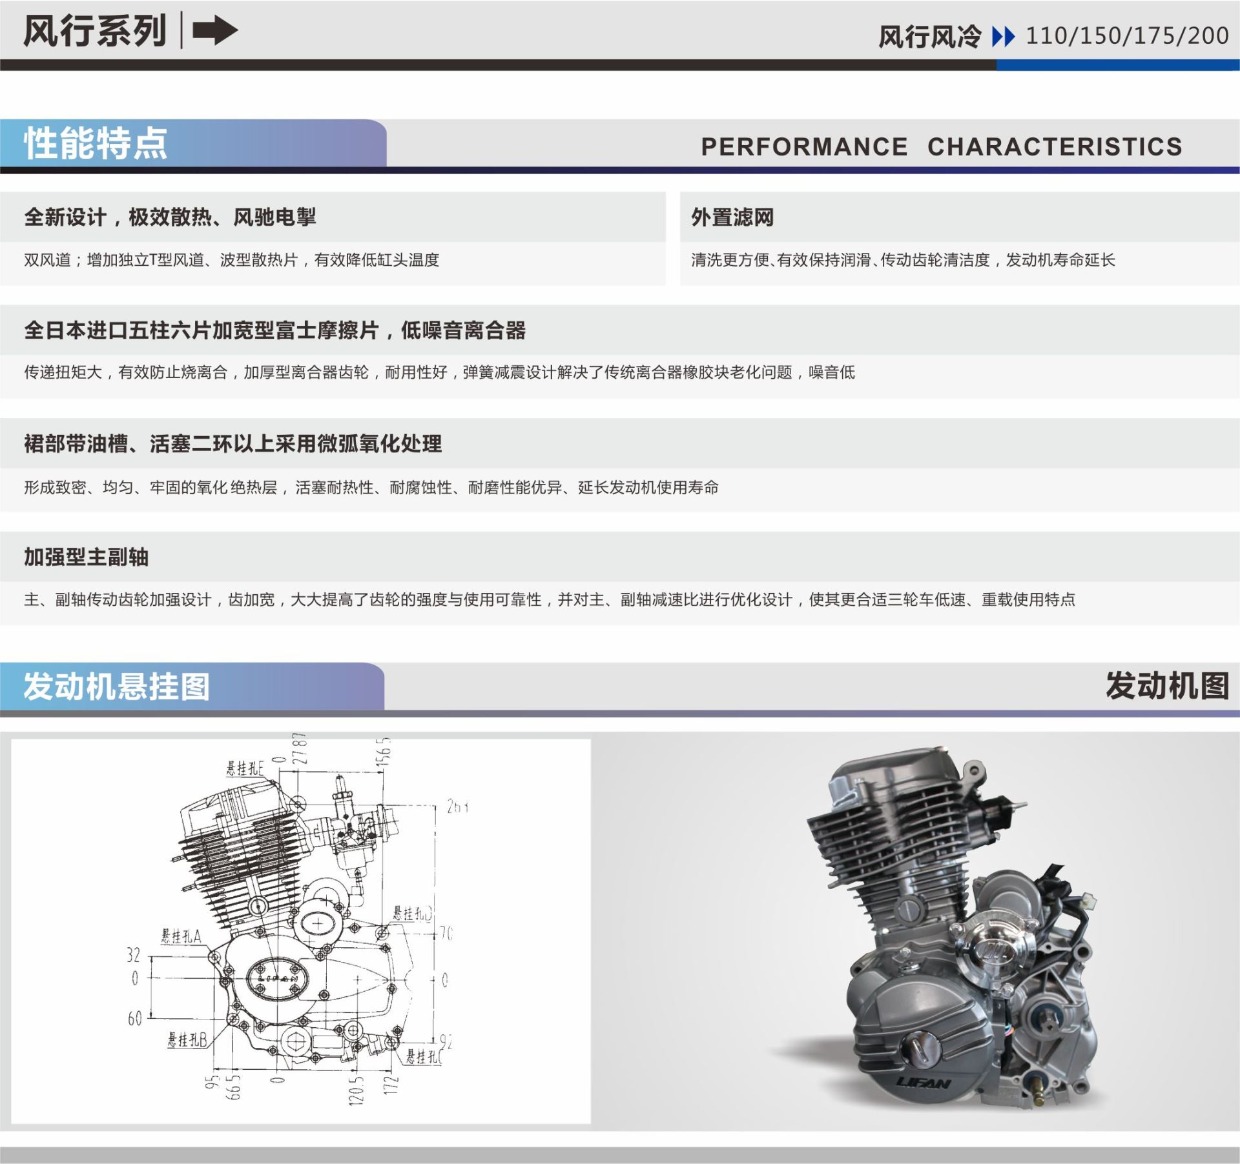Select the 发动机悬挂图 section header
This screenshot has width=1240, height=1164.
click(x=117, y=686)
